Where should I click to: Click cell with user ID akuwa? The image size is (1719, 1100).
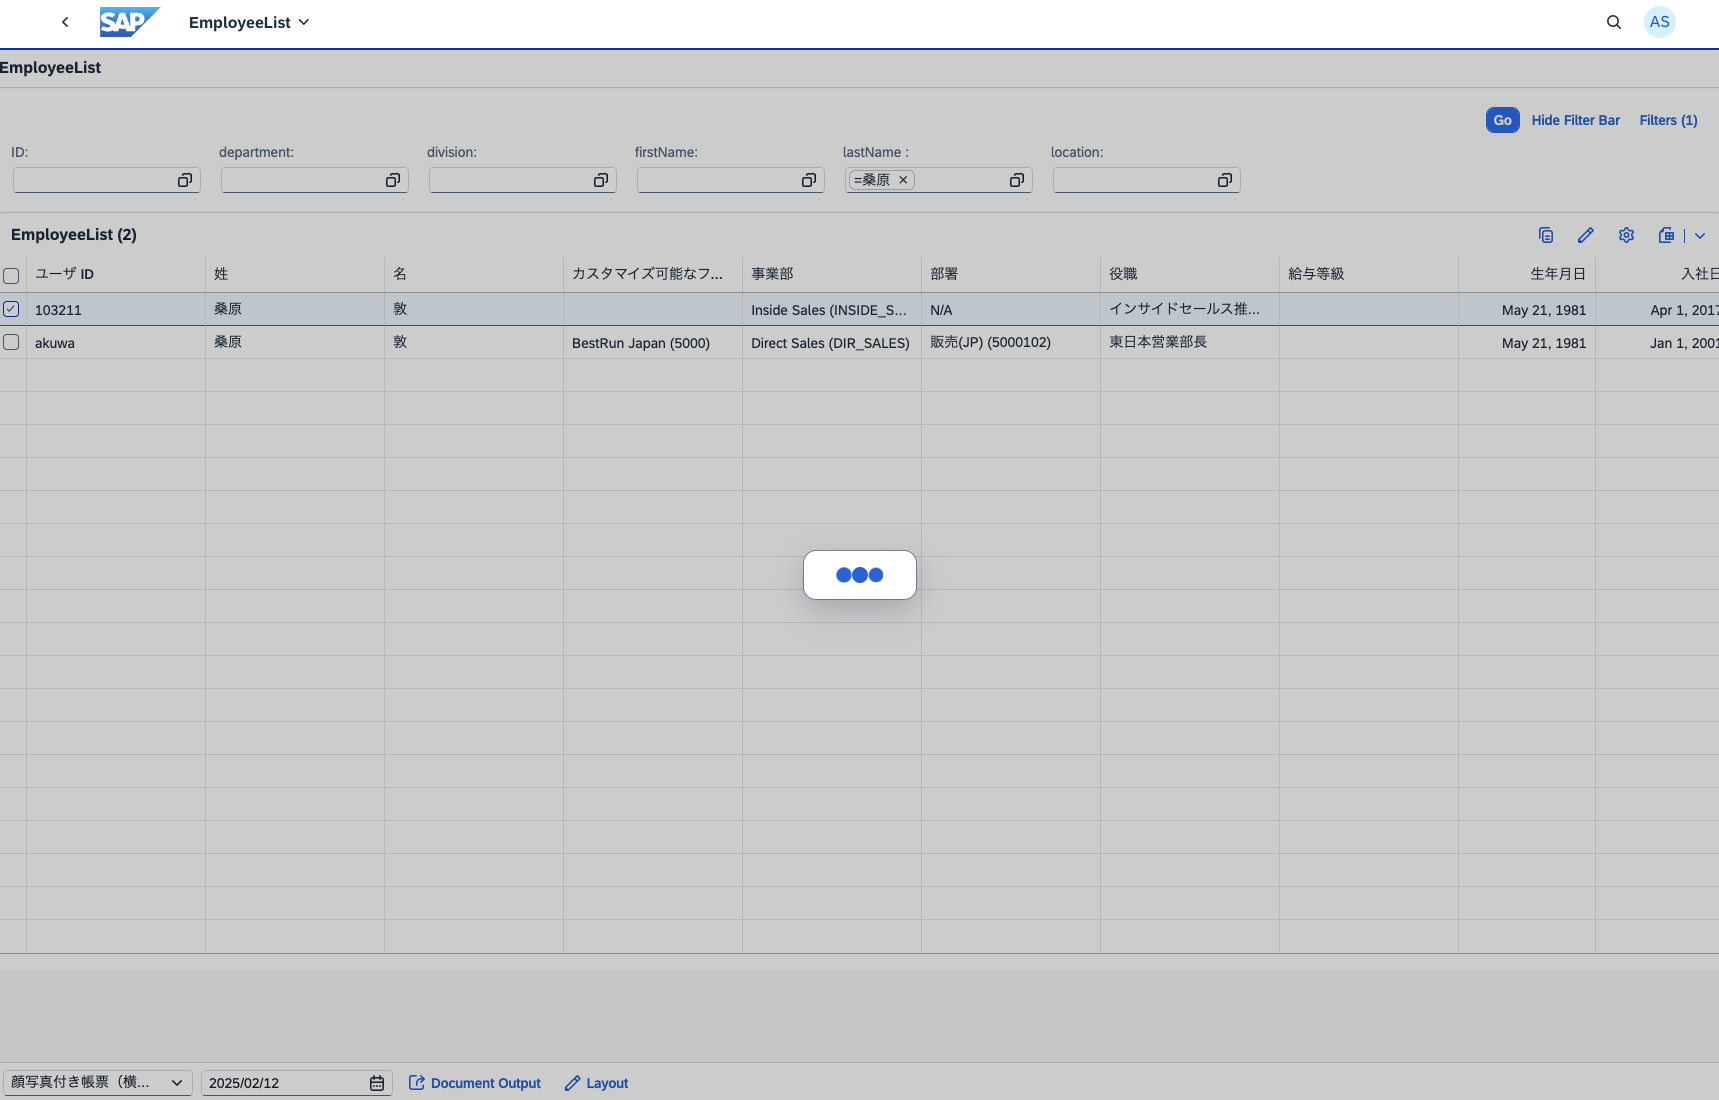116,343
